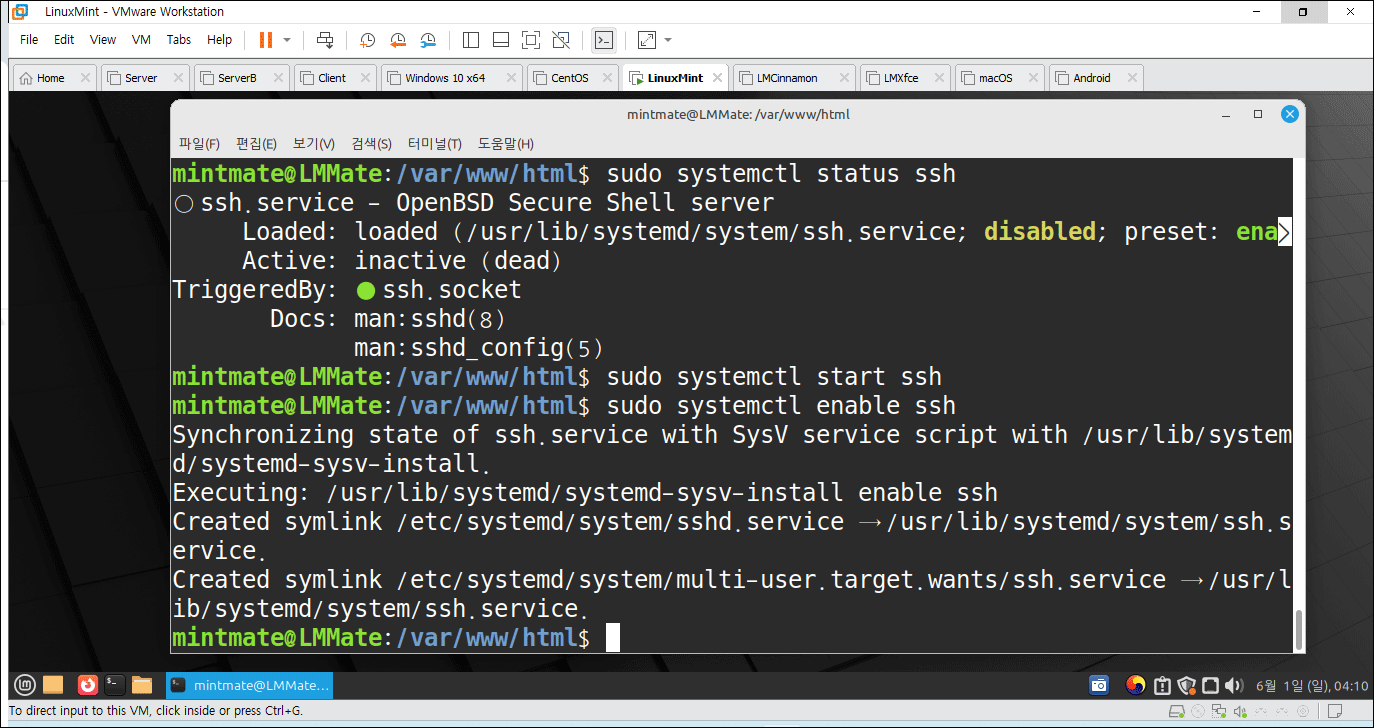Open the VMware Edit menu
The height and width of the screenshot is (728, 1374).
point(64,40)
